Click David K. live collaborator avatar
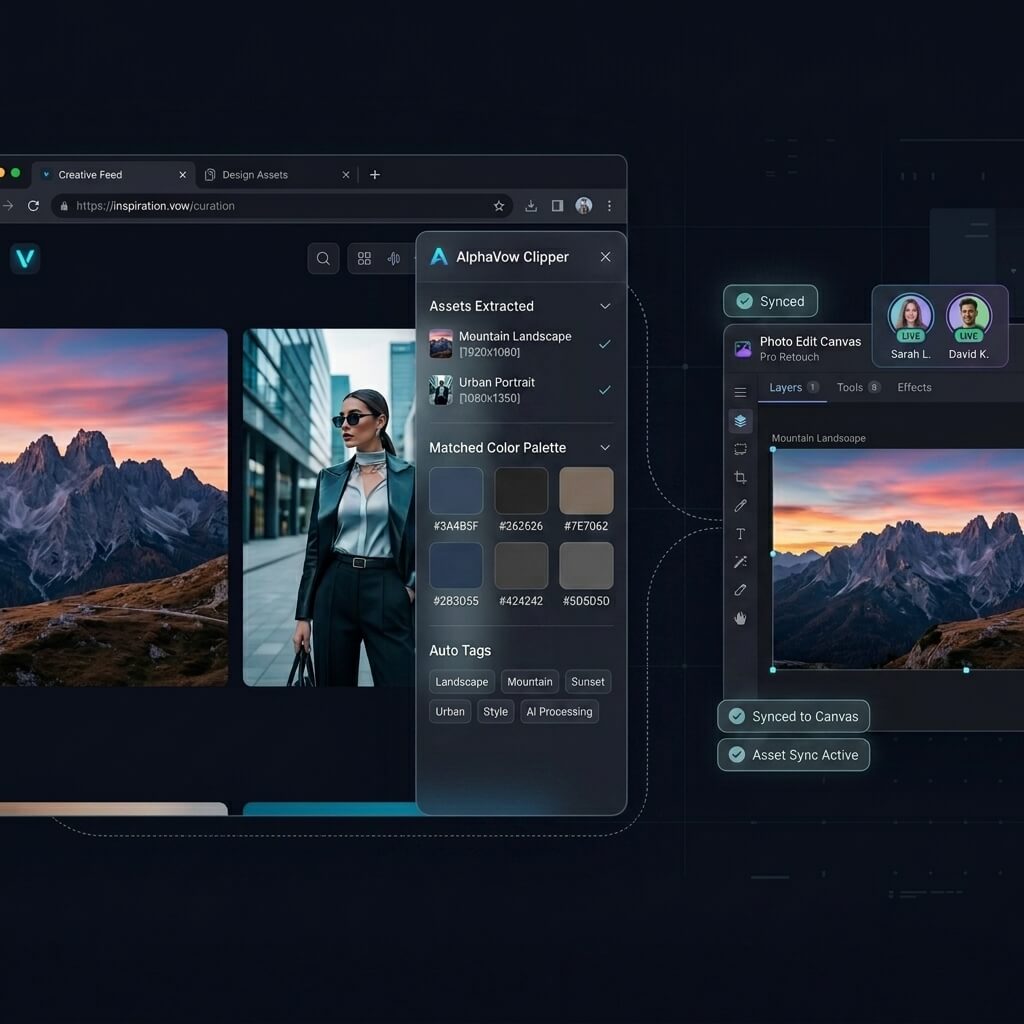This screenshot has width=1024, height=1024. [x=968, y=317]
